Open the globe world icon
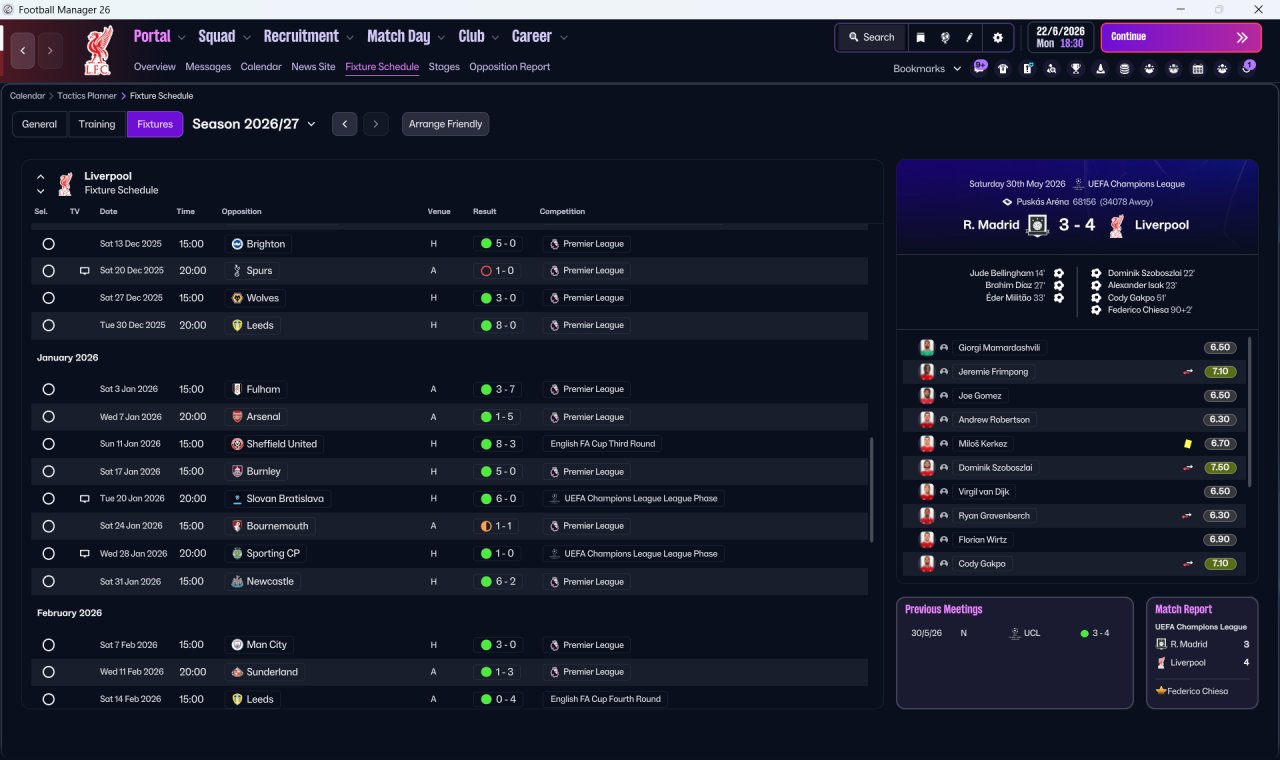 click(945, 37)
